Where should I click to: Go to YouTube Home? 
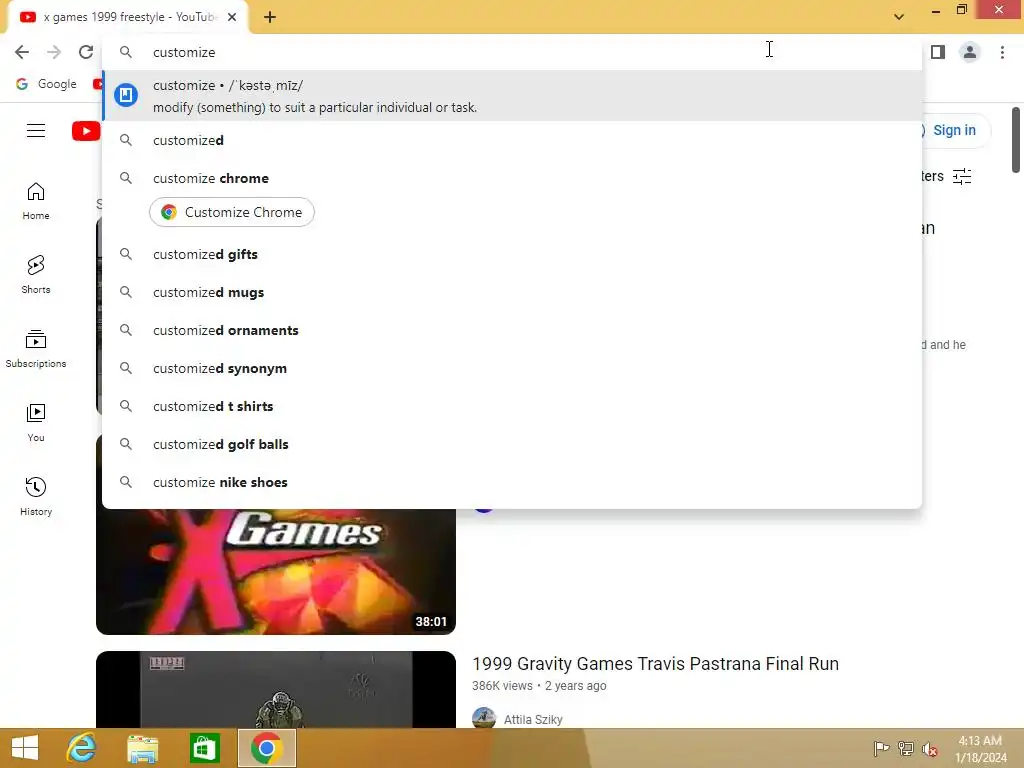(36, 200)
